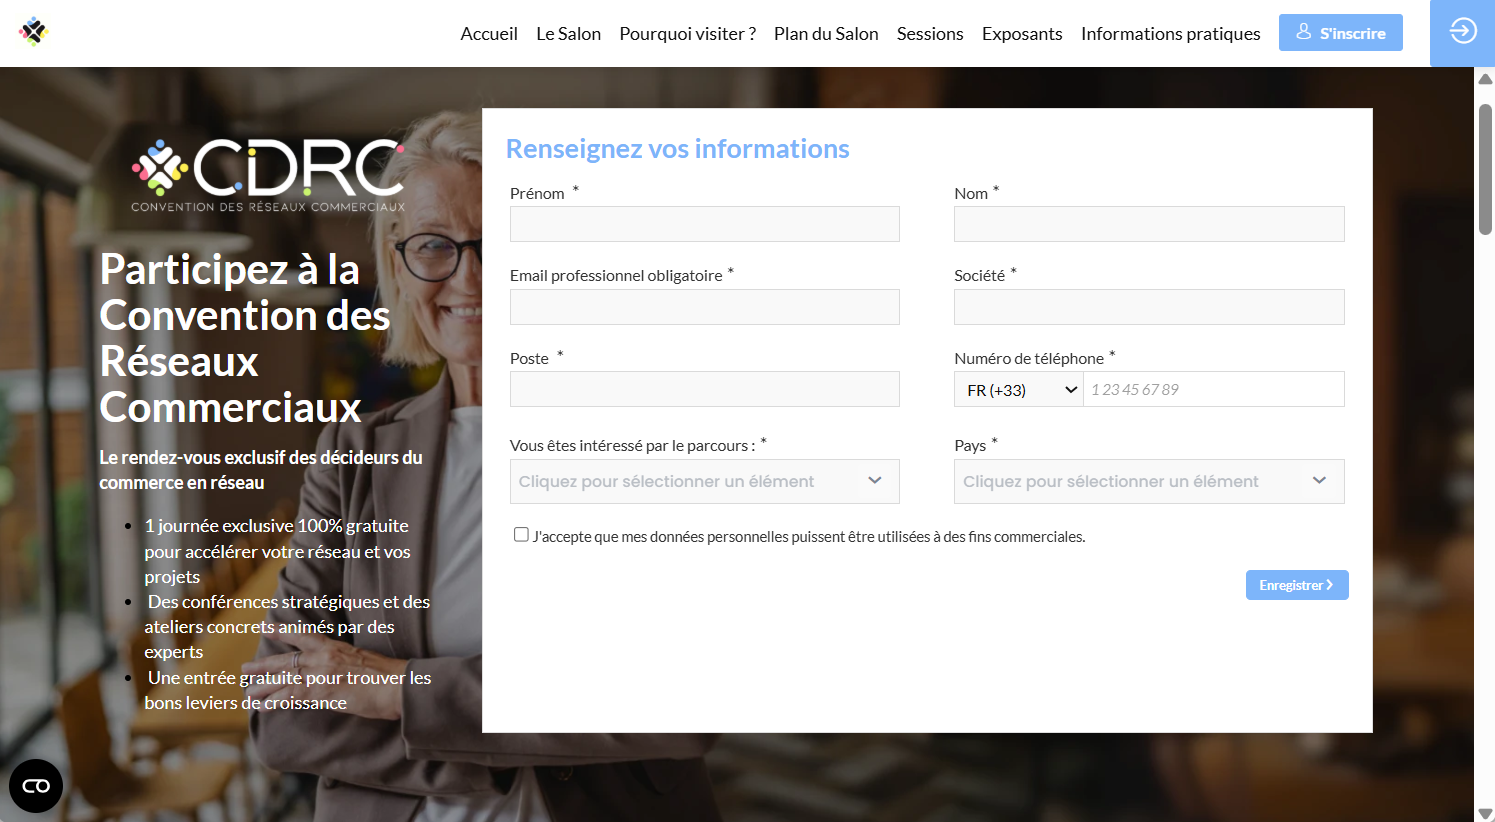Open the FR (+33) country code dropdown
Screen dimensions: 1495x822
(x=1019, y=390)
